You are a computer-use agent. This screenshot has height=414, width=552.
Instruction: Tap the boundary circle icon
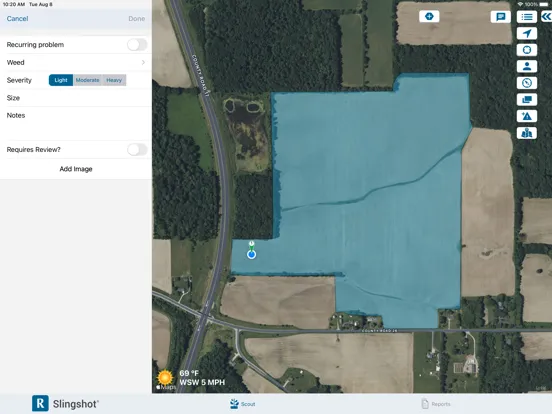527,50
